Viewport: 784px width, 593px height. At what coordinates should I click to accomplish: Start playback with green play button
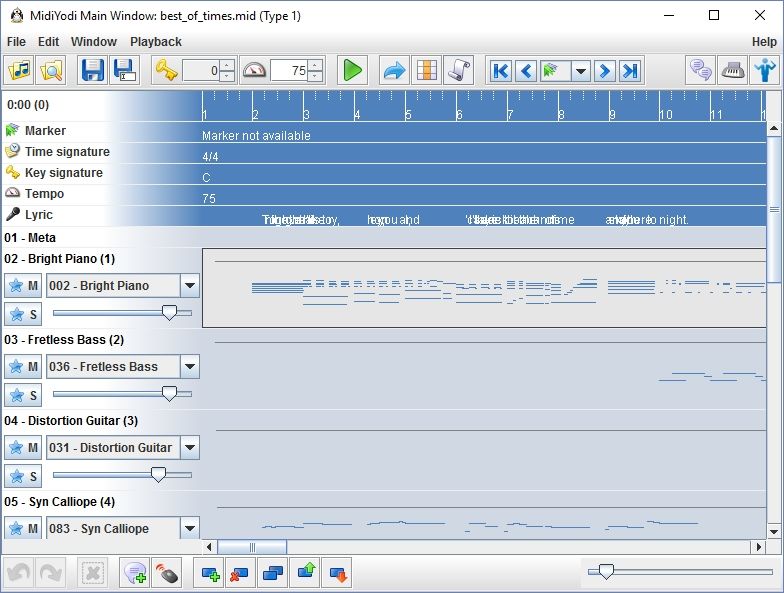(x=352, y=70)
